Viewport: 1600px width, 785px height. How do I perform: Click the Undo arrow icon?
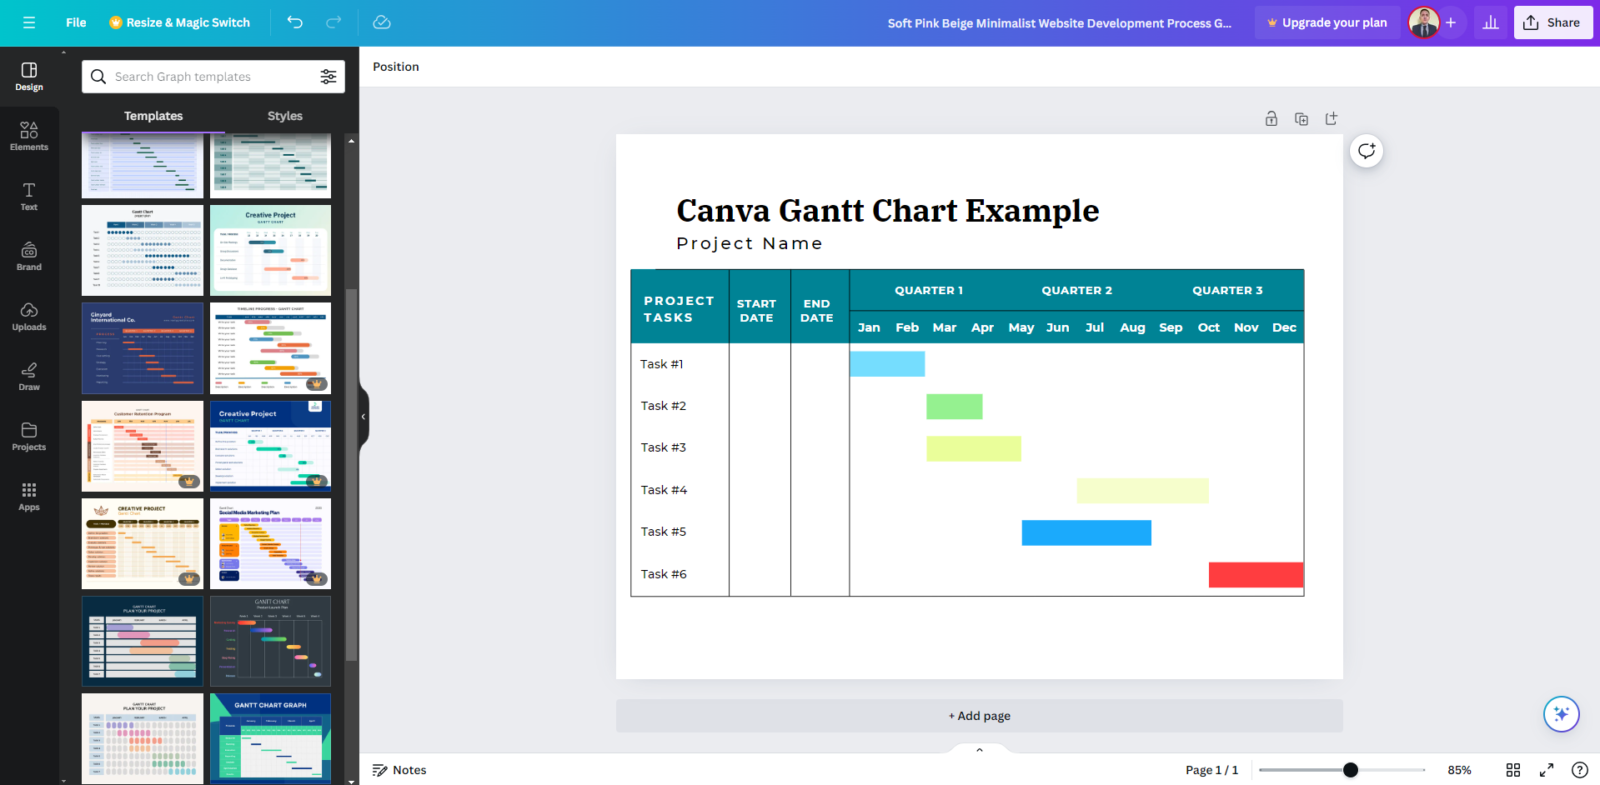point(295,22)
